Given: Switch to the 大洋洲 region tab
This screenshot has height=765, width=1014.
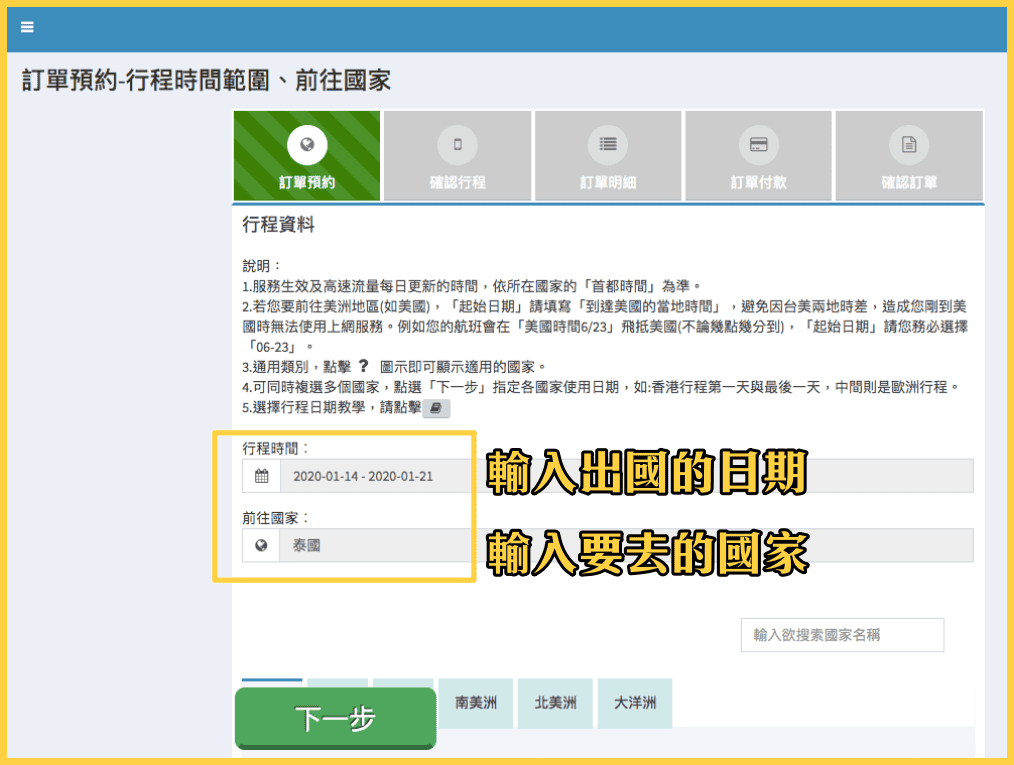Looking at the screenshot, I should [635, 703].
